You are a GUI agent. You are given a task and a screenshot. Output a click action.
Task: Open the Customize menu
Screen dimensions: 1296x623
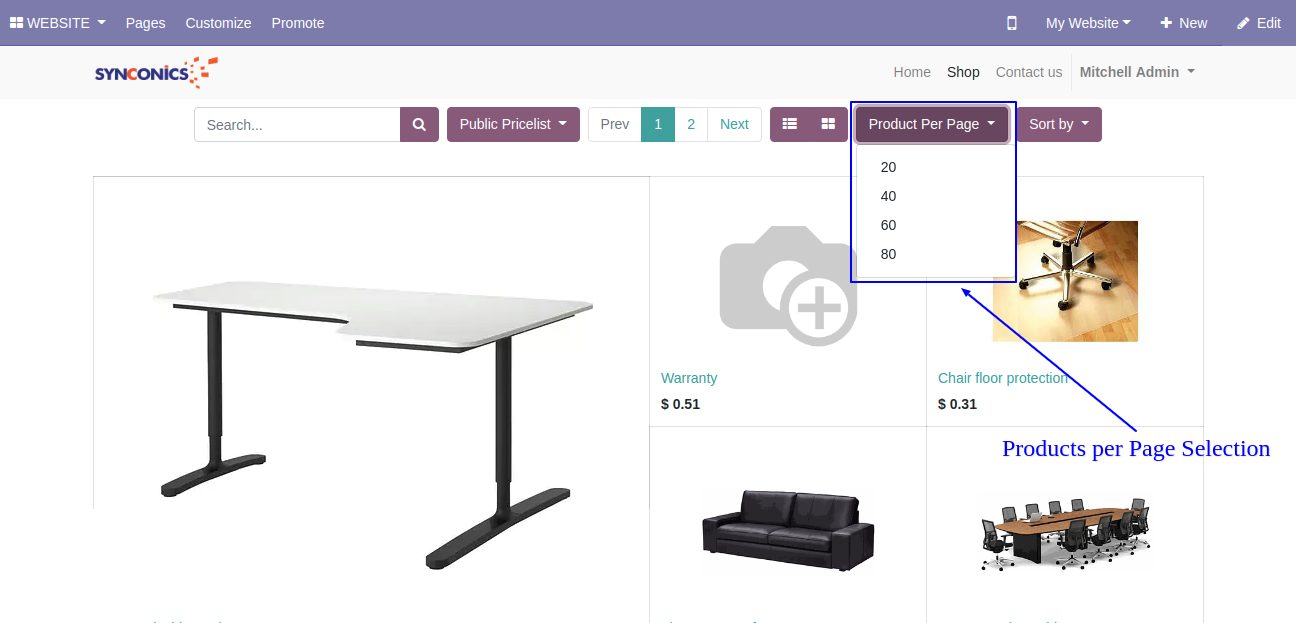[x=218, y=23]
